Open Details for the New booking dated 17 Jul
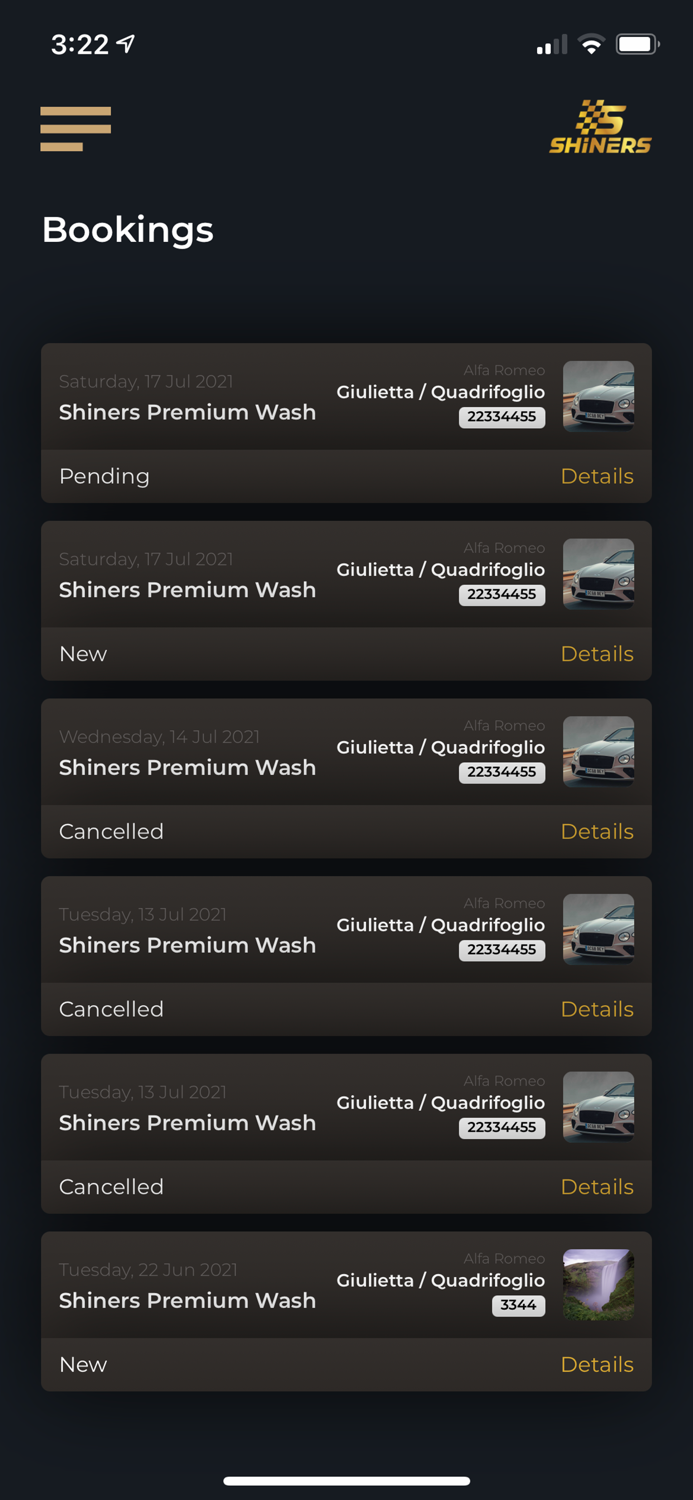This screenshot has height=1500, width=693. click(597, 653)
